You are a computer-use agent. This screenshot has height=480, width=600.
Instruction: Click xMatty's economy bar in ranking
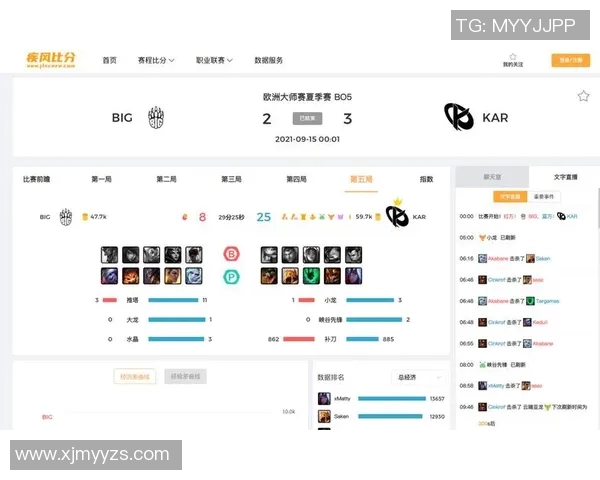[x=390, y=399]
